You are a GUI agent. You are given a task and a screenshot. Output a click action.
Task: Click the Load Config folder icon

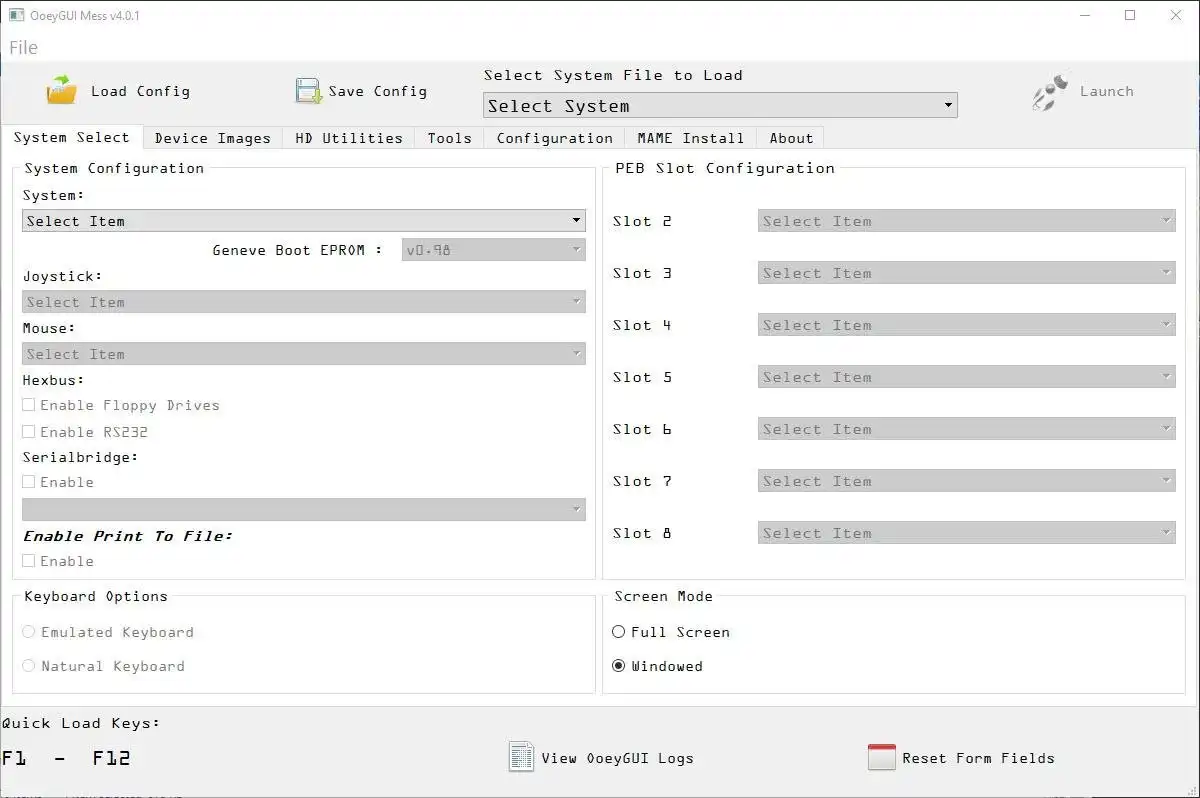(x=62, y=90)
